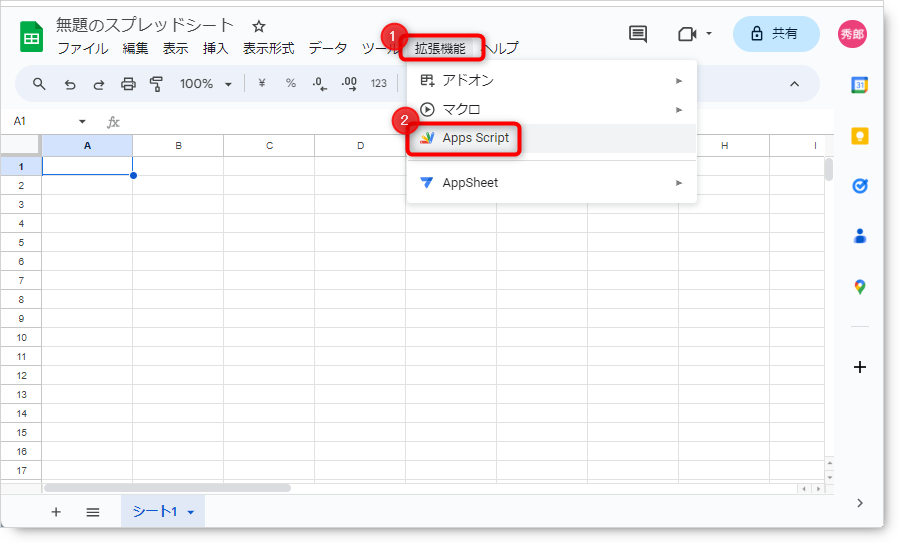Click the video meeting camera icon
Viewport: 899px width, 543px height.
[x=687, y=34]
